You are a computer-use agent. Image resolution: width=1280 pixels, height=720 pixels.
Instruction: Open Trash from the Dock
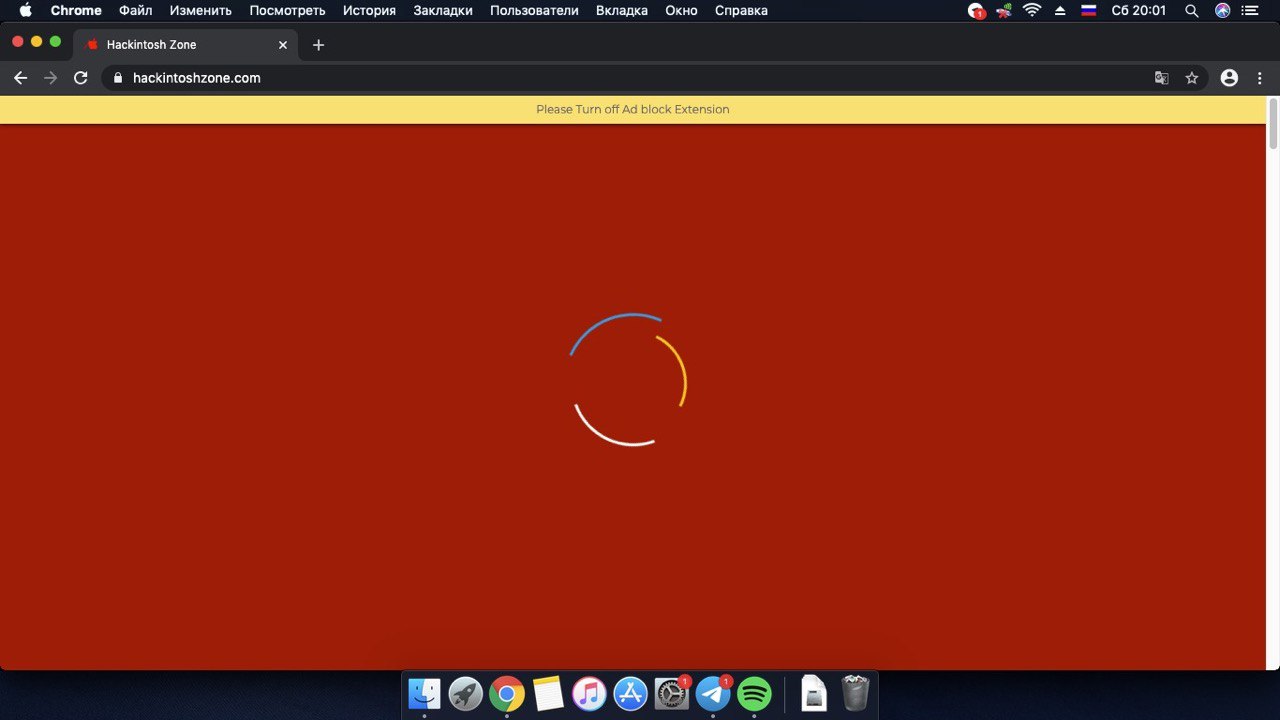856,693
